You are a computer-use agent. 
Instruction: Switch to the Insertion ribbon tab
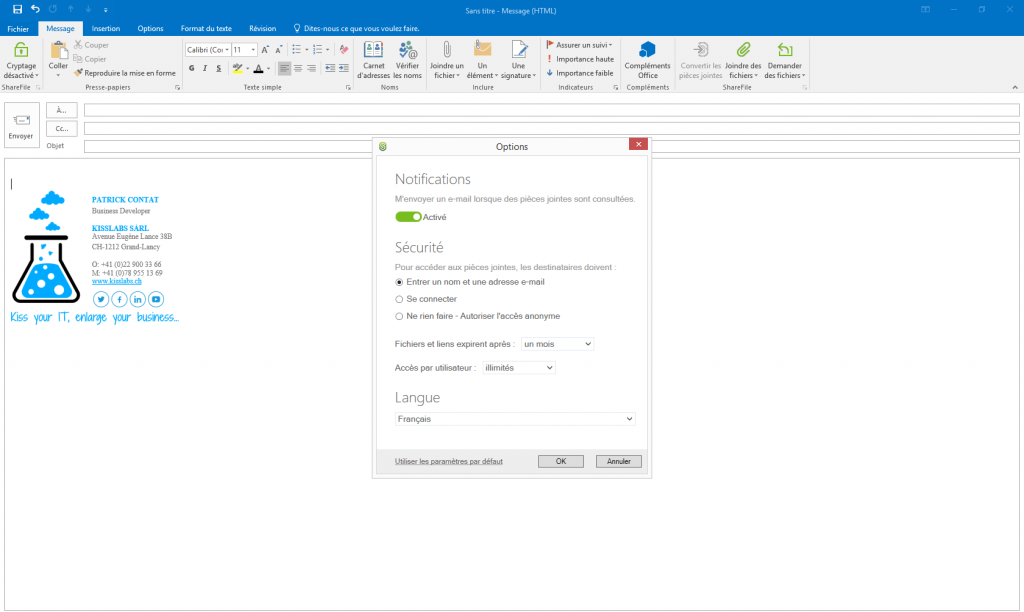coord(105,28)
